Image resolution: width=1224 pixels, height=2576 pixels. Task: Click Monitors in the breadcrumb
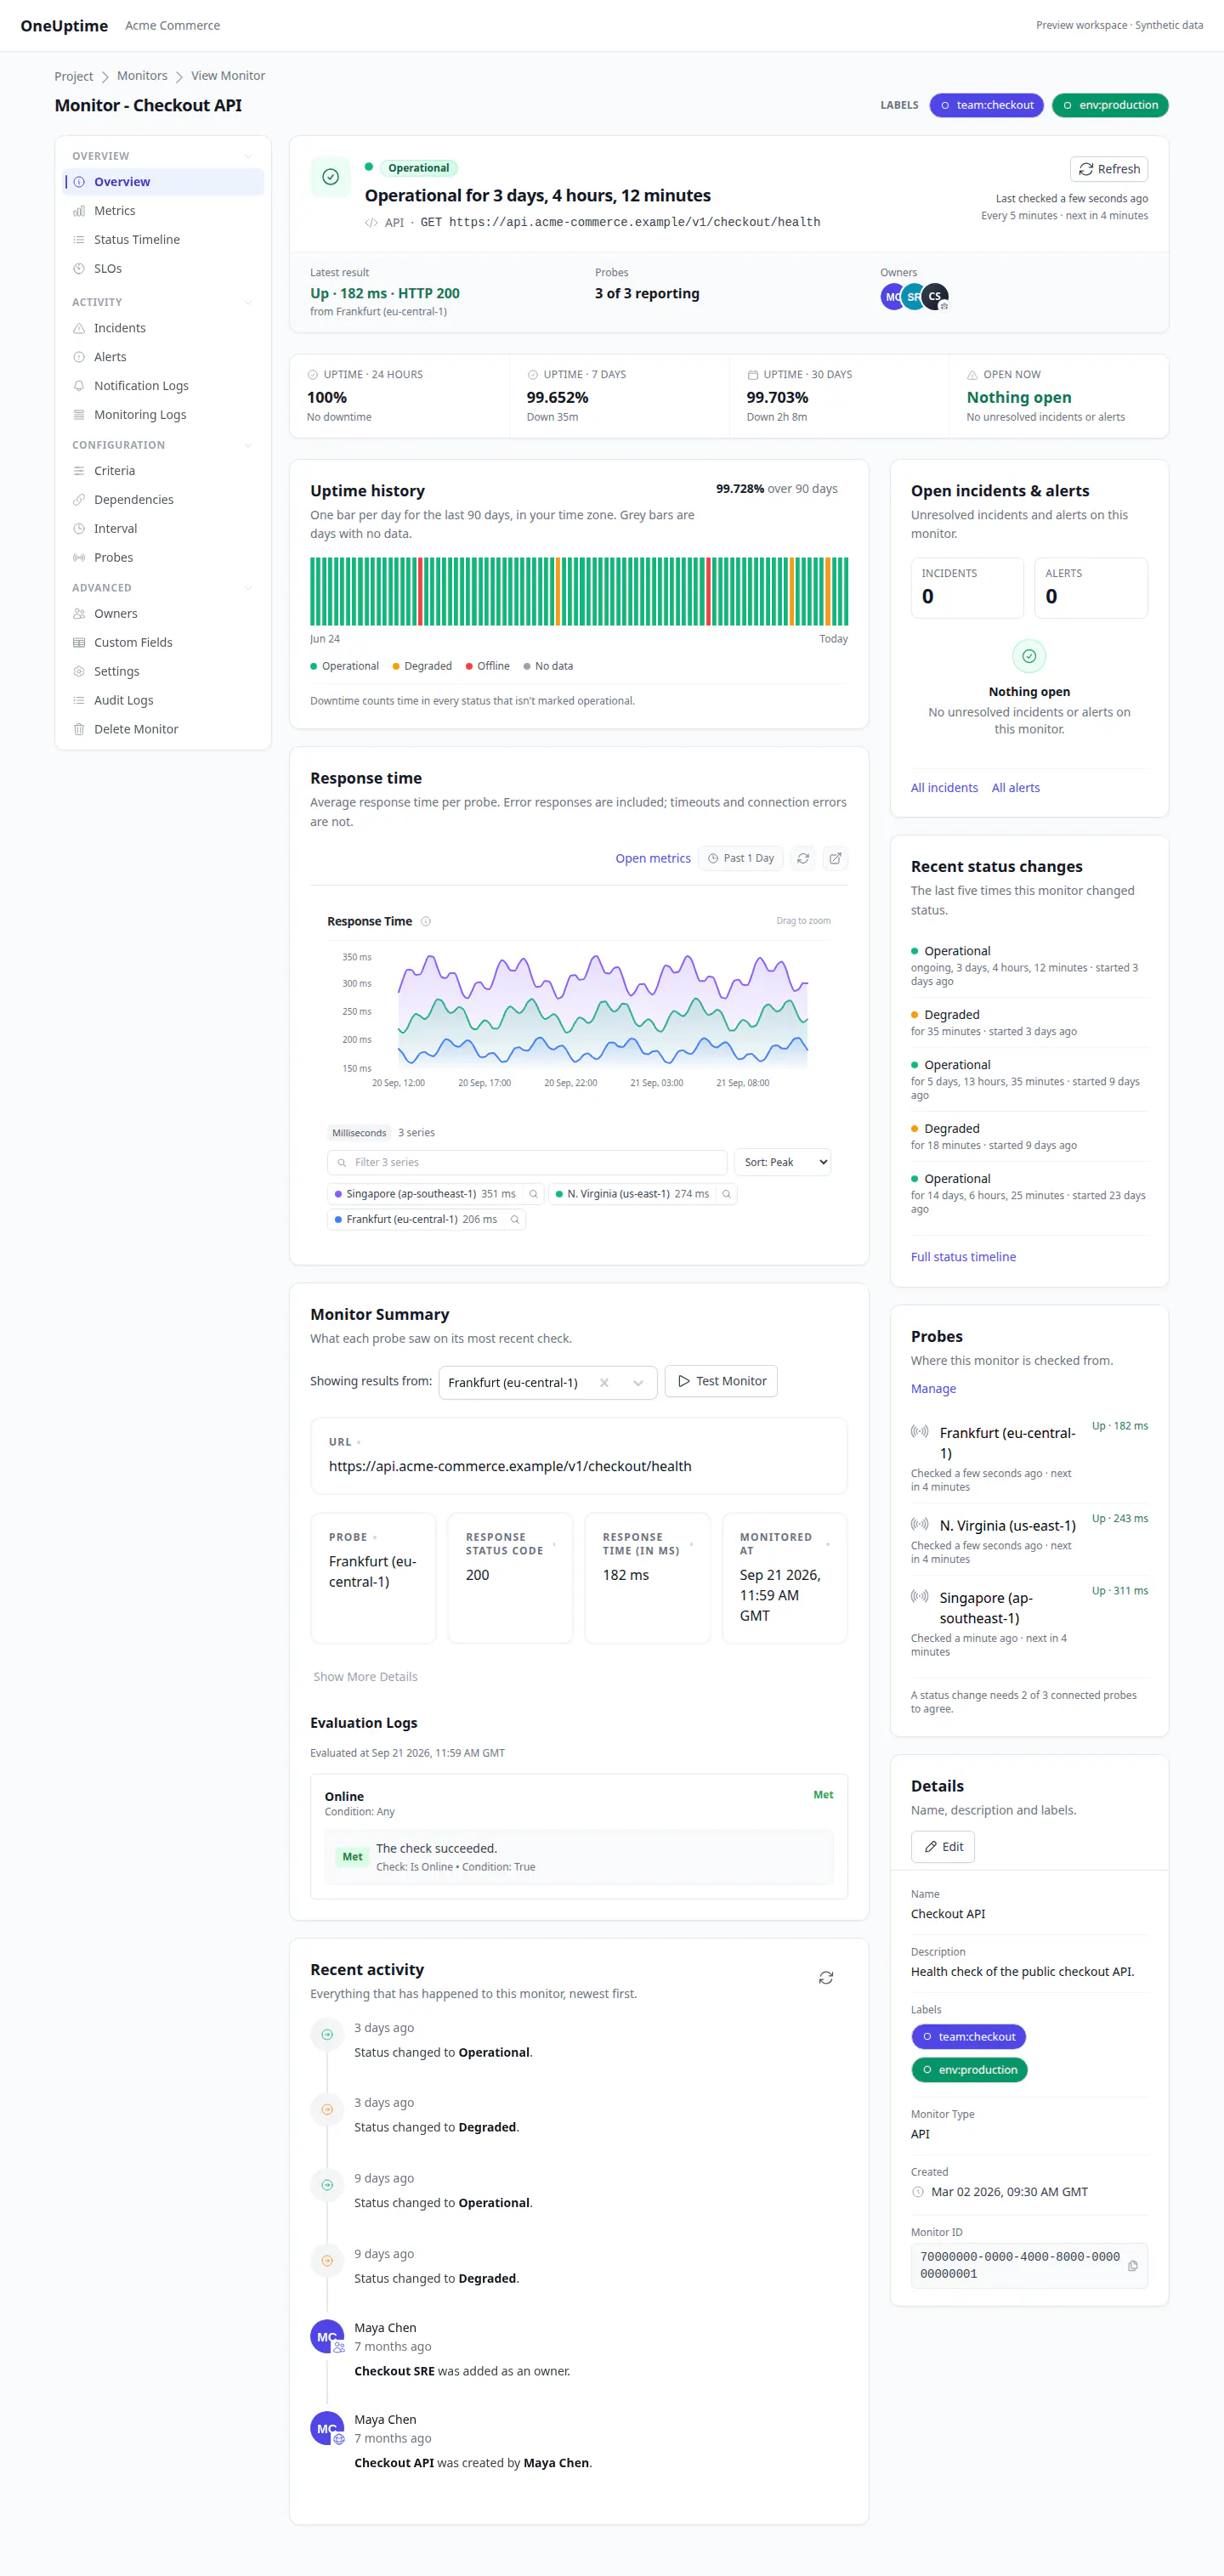pyautogui.click(x=142, y=76)
